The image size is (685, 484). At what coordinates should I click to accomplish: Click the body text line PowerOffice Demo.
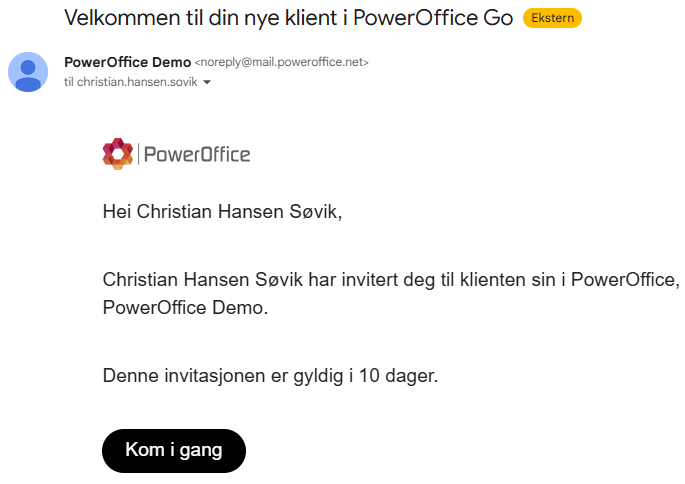click(185, 308)
